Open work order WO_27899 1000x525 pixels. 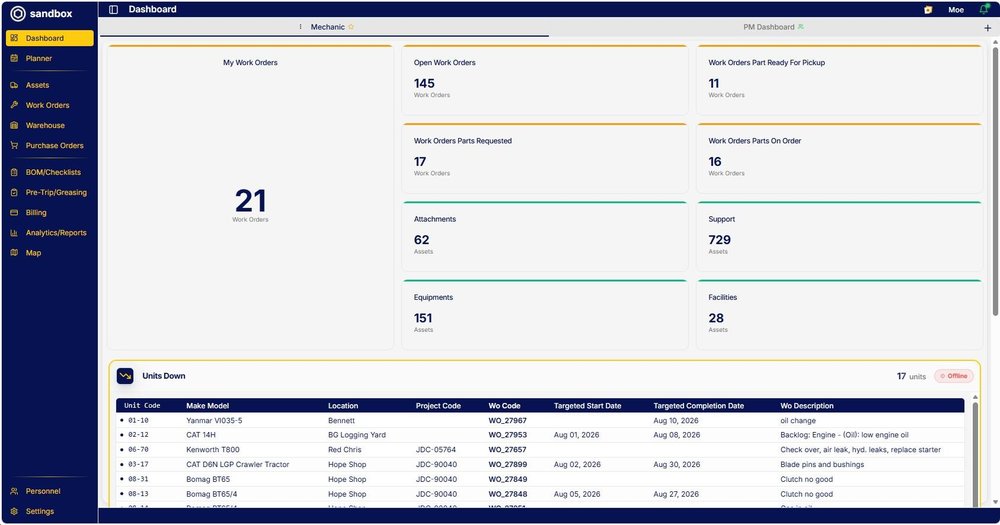(508, 464)
